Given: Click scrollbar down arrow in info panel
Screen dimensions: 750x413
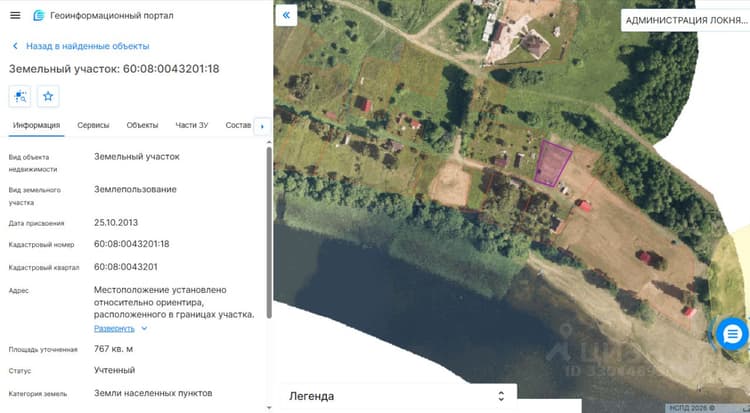Looking at the screenshot, I should pyautogui.click(x=269, y=408).
